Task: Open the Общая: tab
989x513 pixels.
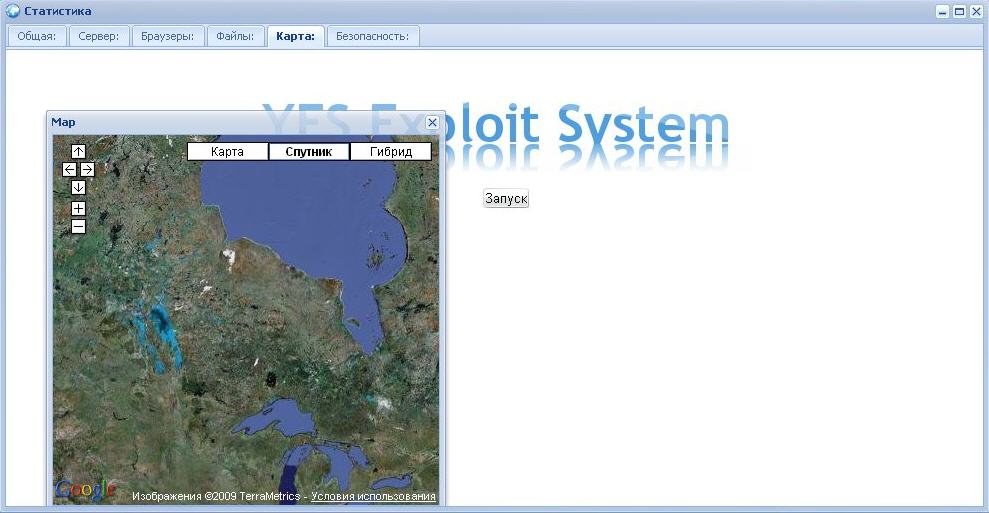Action: (x=37, y=37)
